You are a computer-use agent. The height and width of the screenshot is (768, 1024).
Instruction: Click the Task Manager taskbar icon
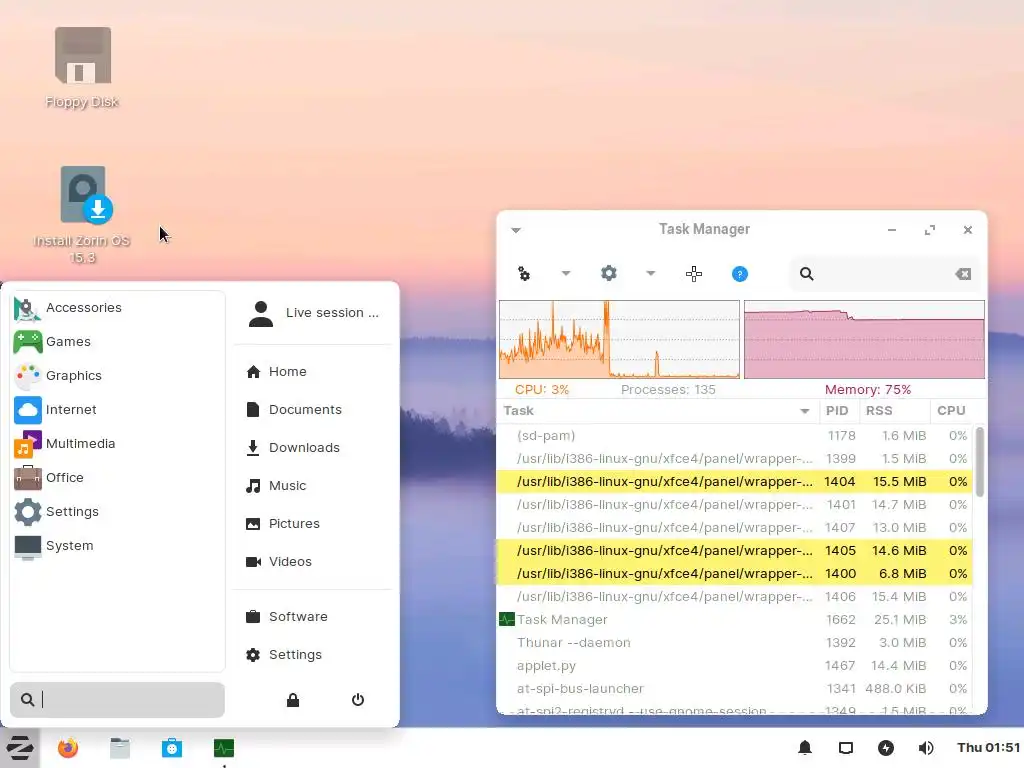[x=224, y=748]
